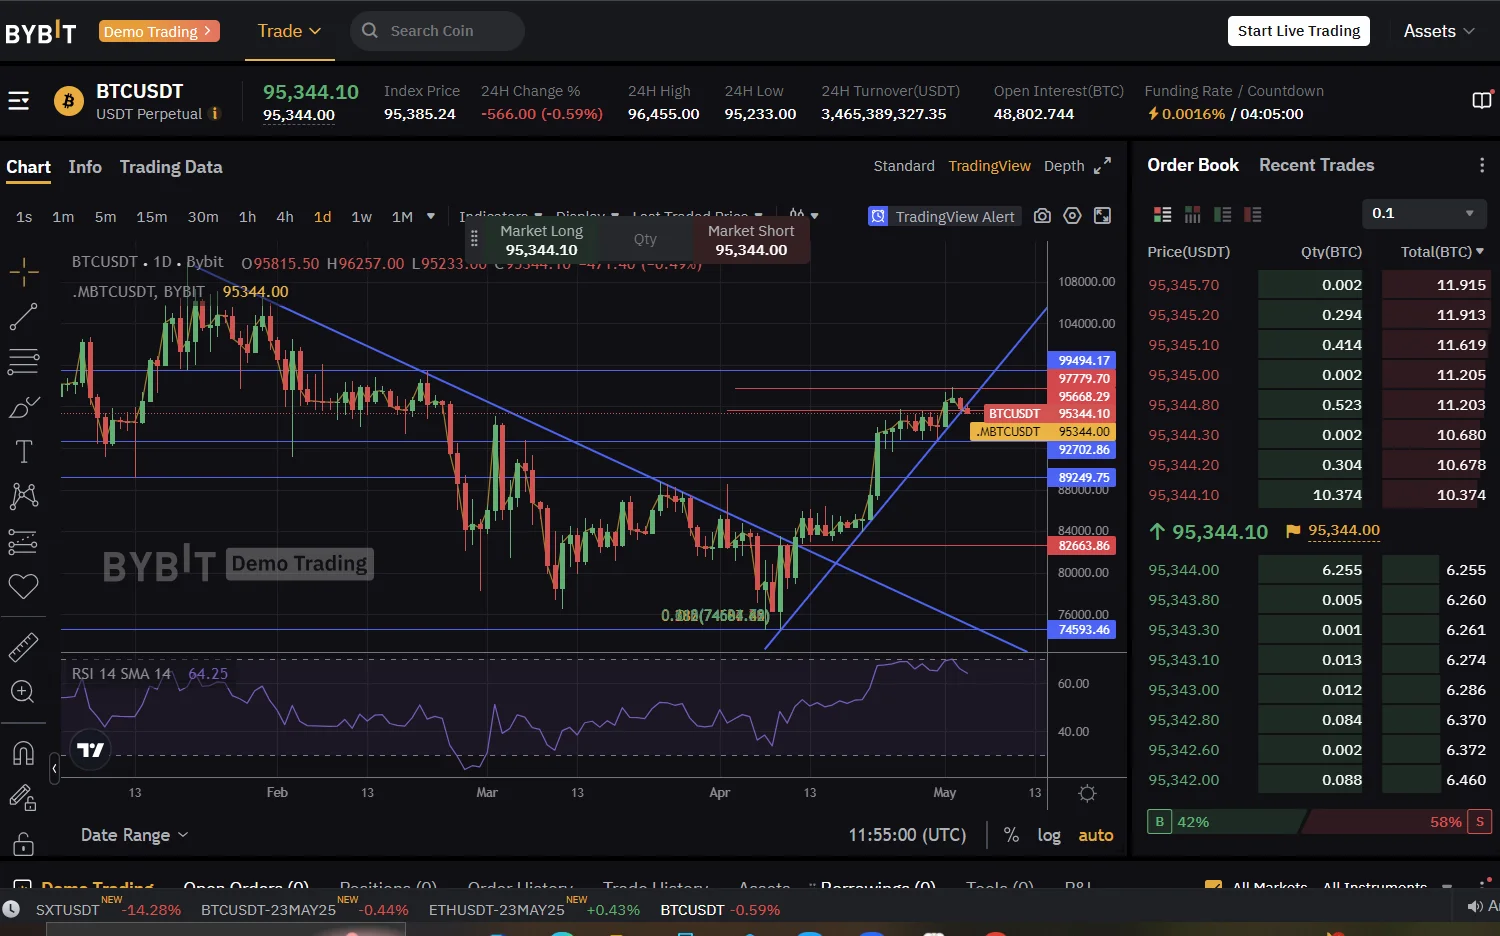This screenshot has height=936, width=1500.
Task: Select the Order Book tab
Action: (1193, 165)
